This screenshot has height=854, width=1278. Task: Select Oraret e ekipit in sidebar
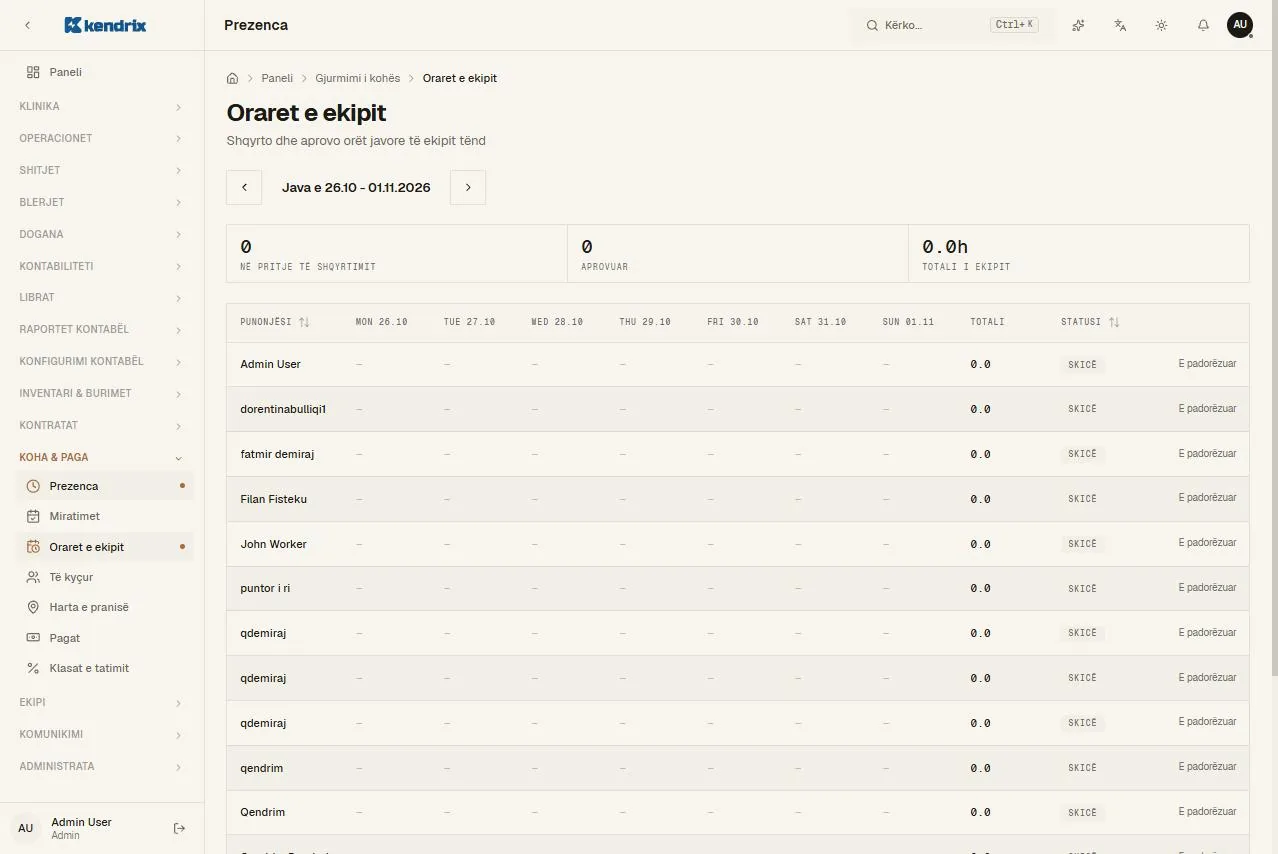point(106,547)
